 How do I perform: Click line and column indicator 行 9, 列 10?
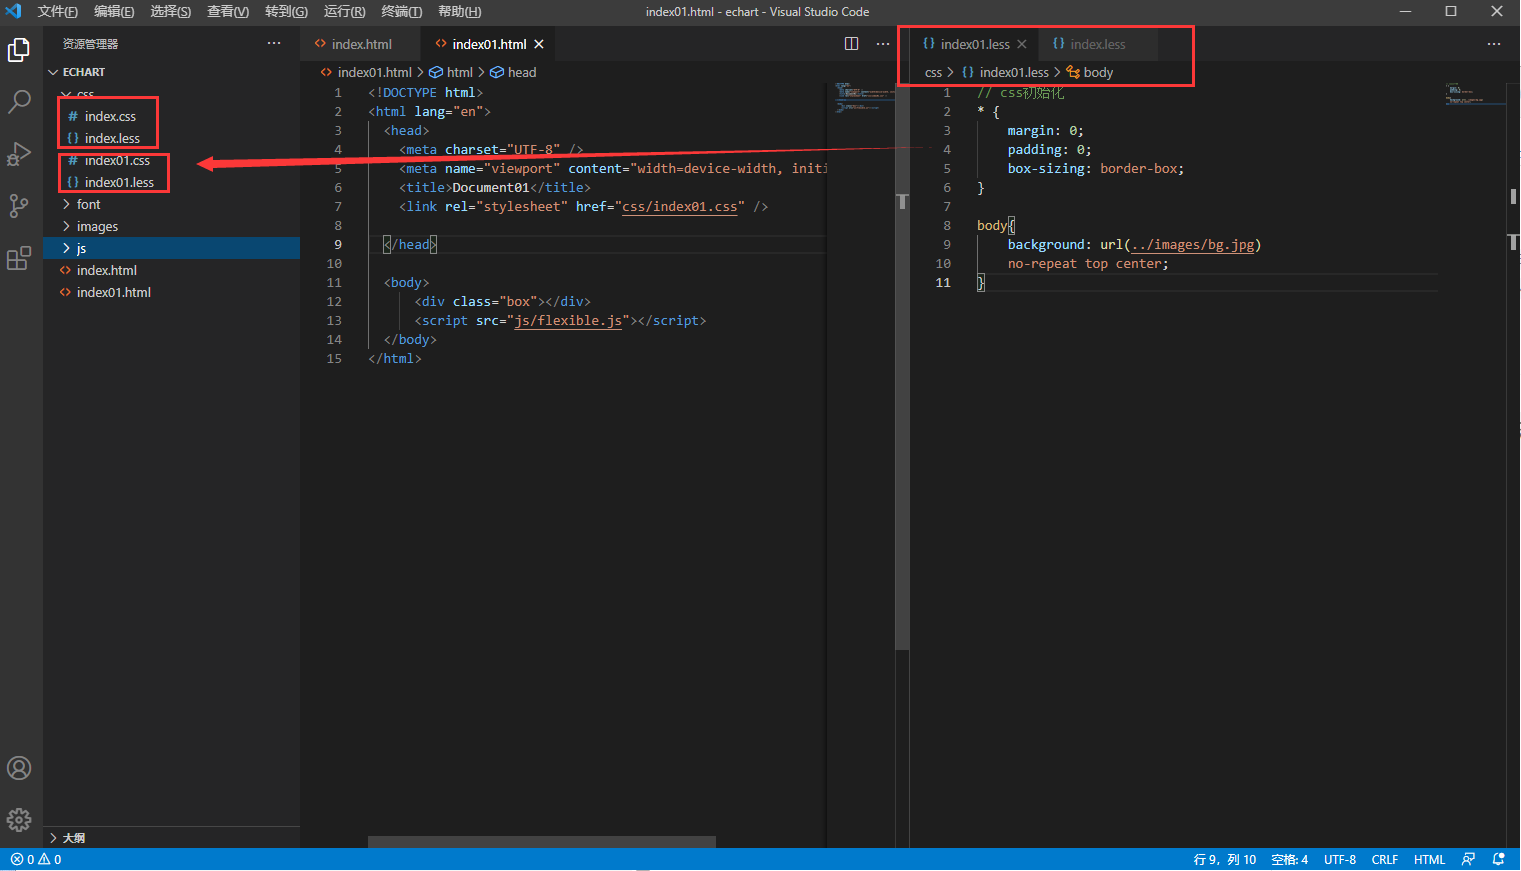click(x=1224, y=859)
